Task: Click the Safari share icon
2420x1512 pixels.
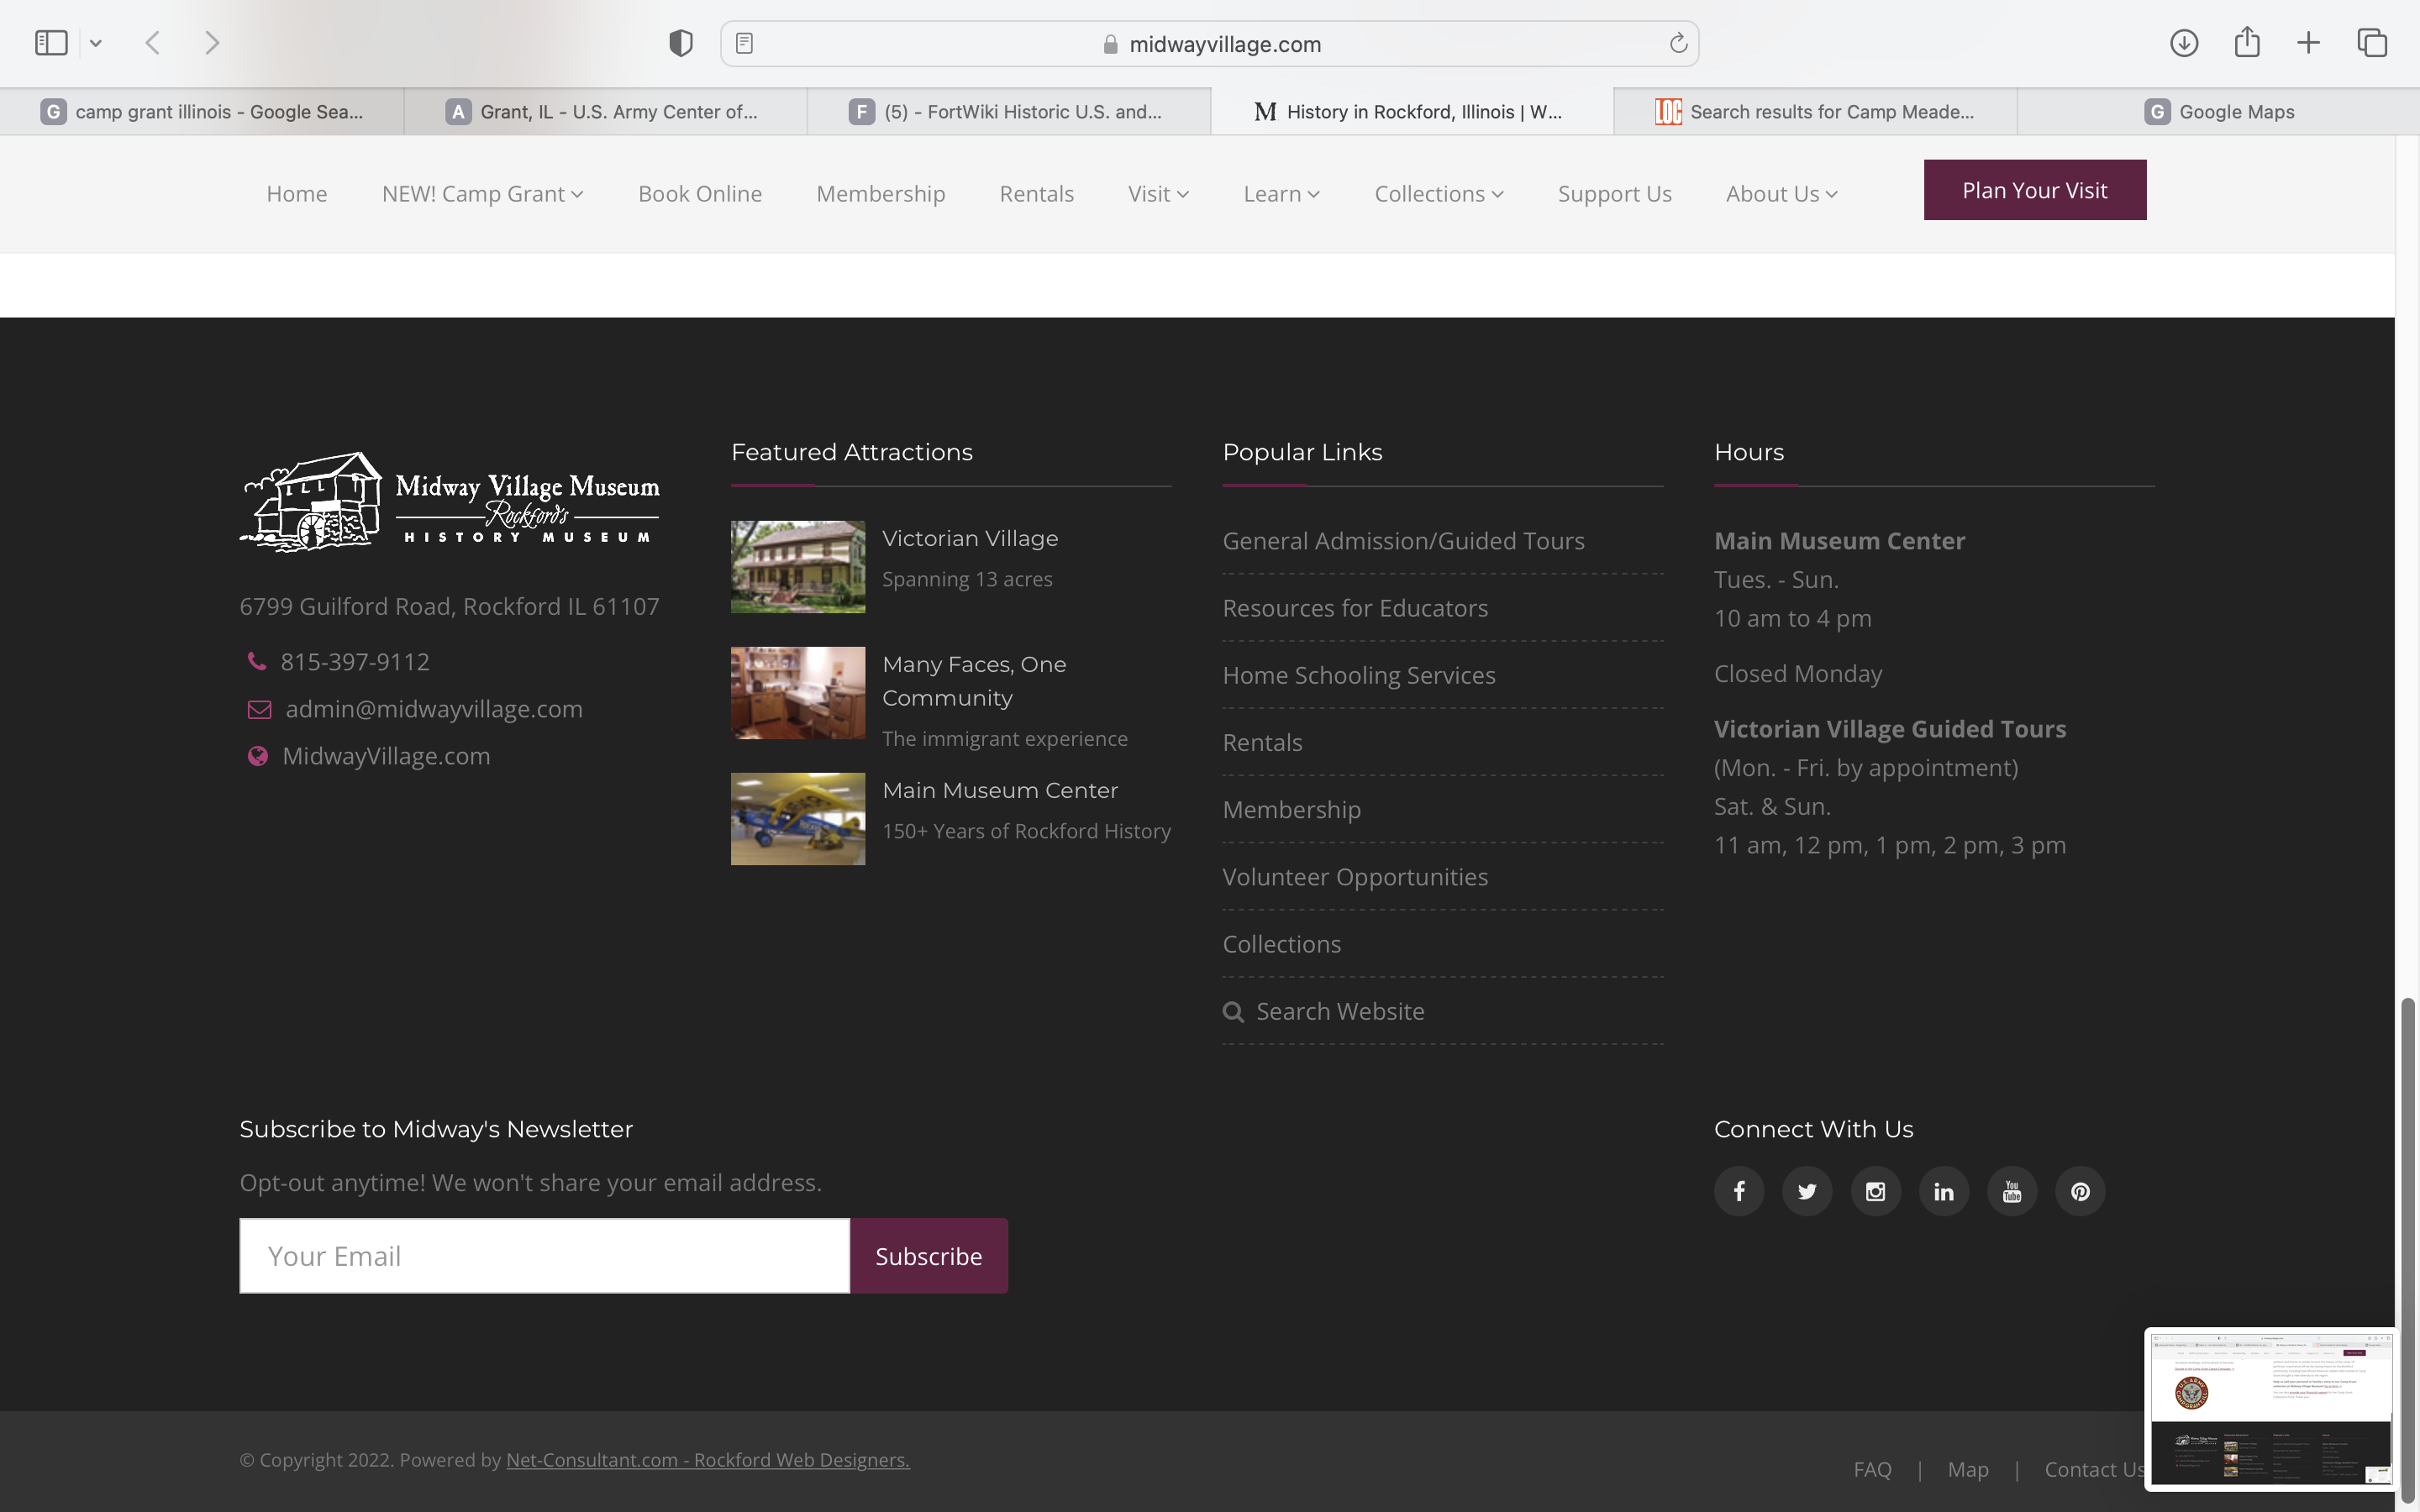Action: coord(2247,43)
